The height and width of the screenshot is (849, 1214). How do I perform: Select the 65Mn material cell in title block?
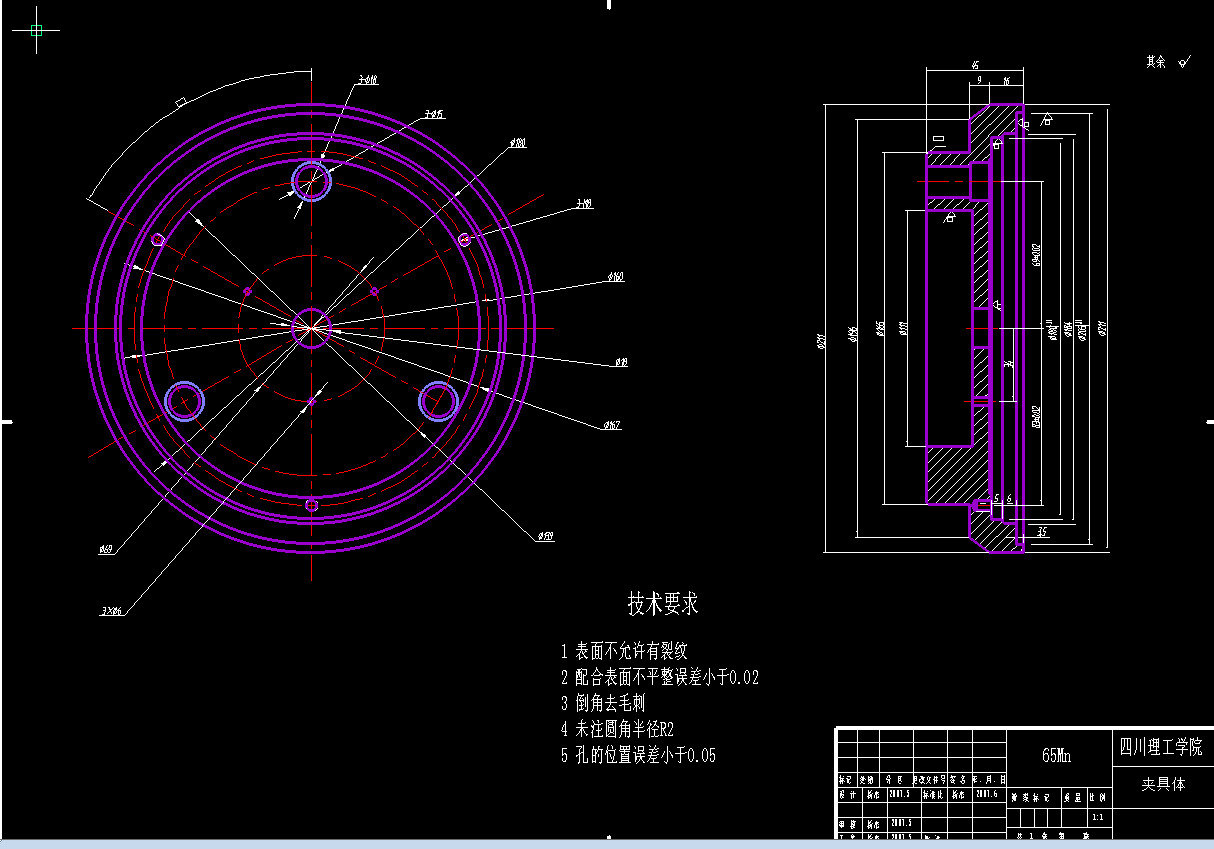coord(1056,754)
